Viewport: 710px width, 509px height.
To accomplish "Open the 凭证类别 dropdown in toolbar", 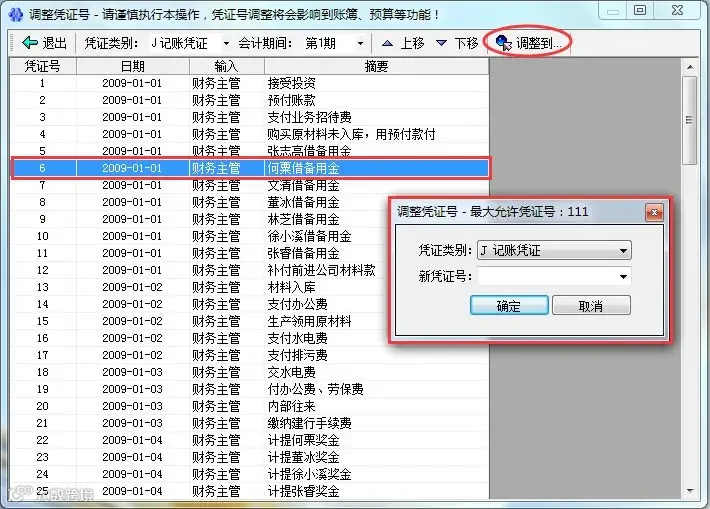I will click(x=226, y=43).
